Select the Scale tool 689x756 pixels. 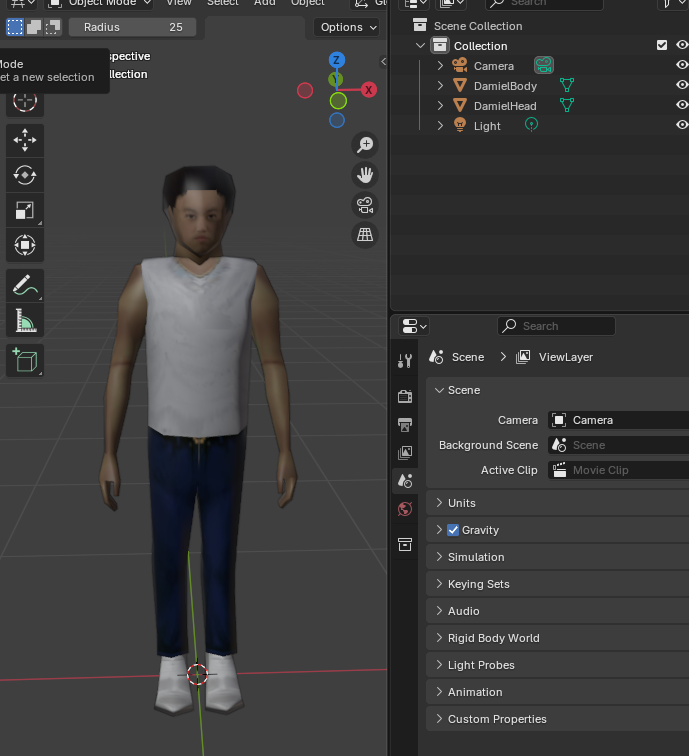(x=25, y=210)
